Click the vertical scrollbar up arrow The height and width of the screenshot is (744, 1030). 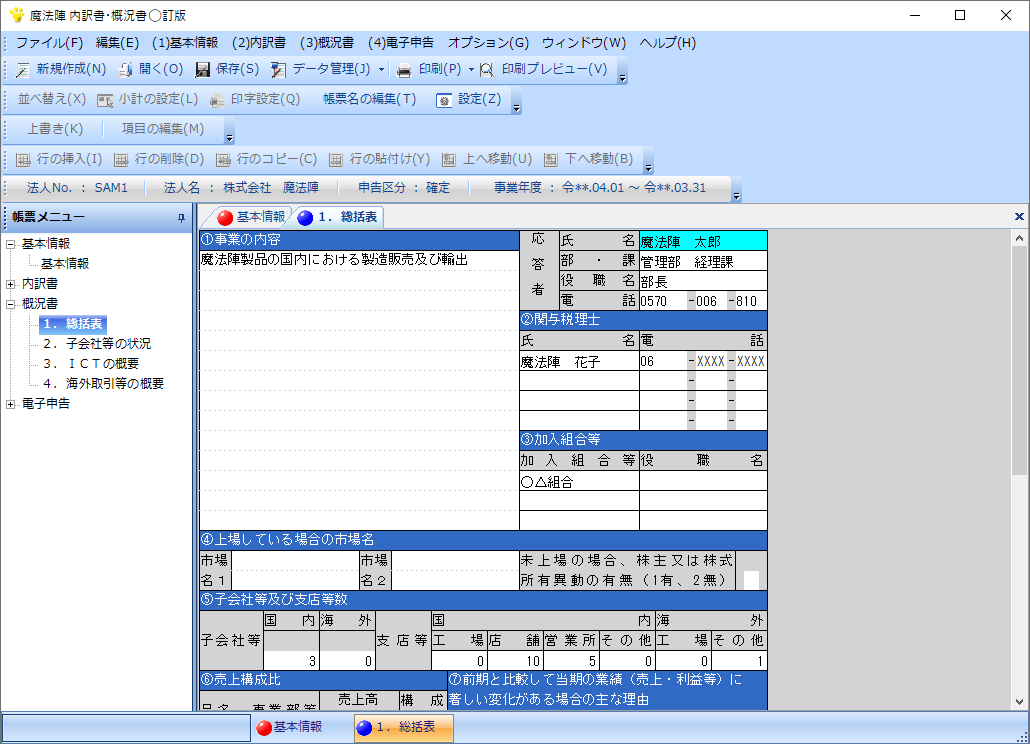1019,238
